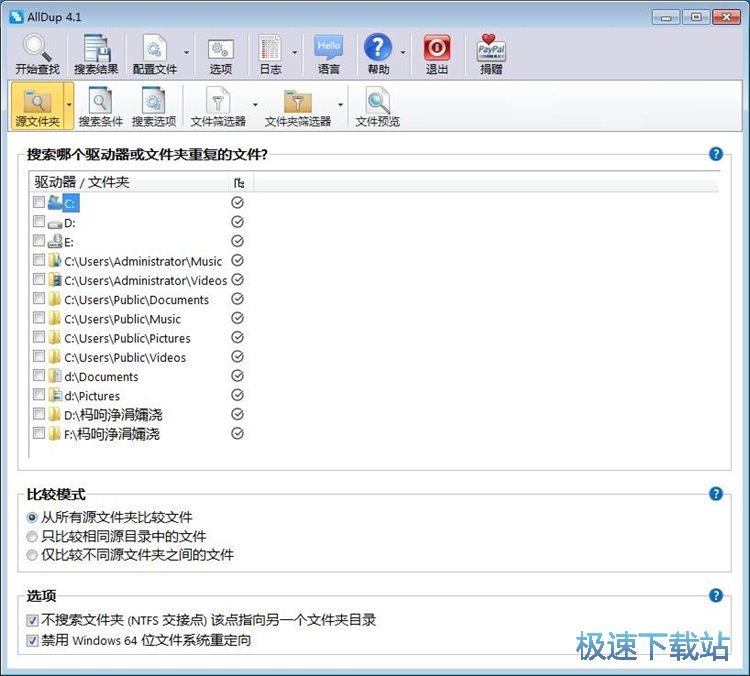Viewport: 750px width, 676px height.
Task: Click the AllDup app icon in title bar
Action: [16, 17]
